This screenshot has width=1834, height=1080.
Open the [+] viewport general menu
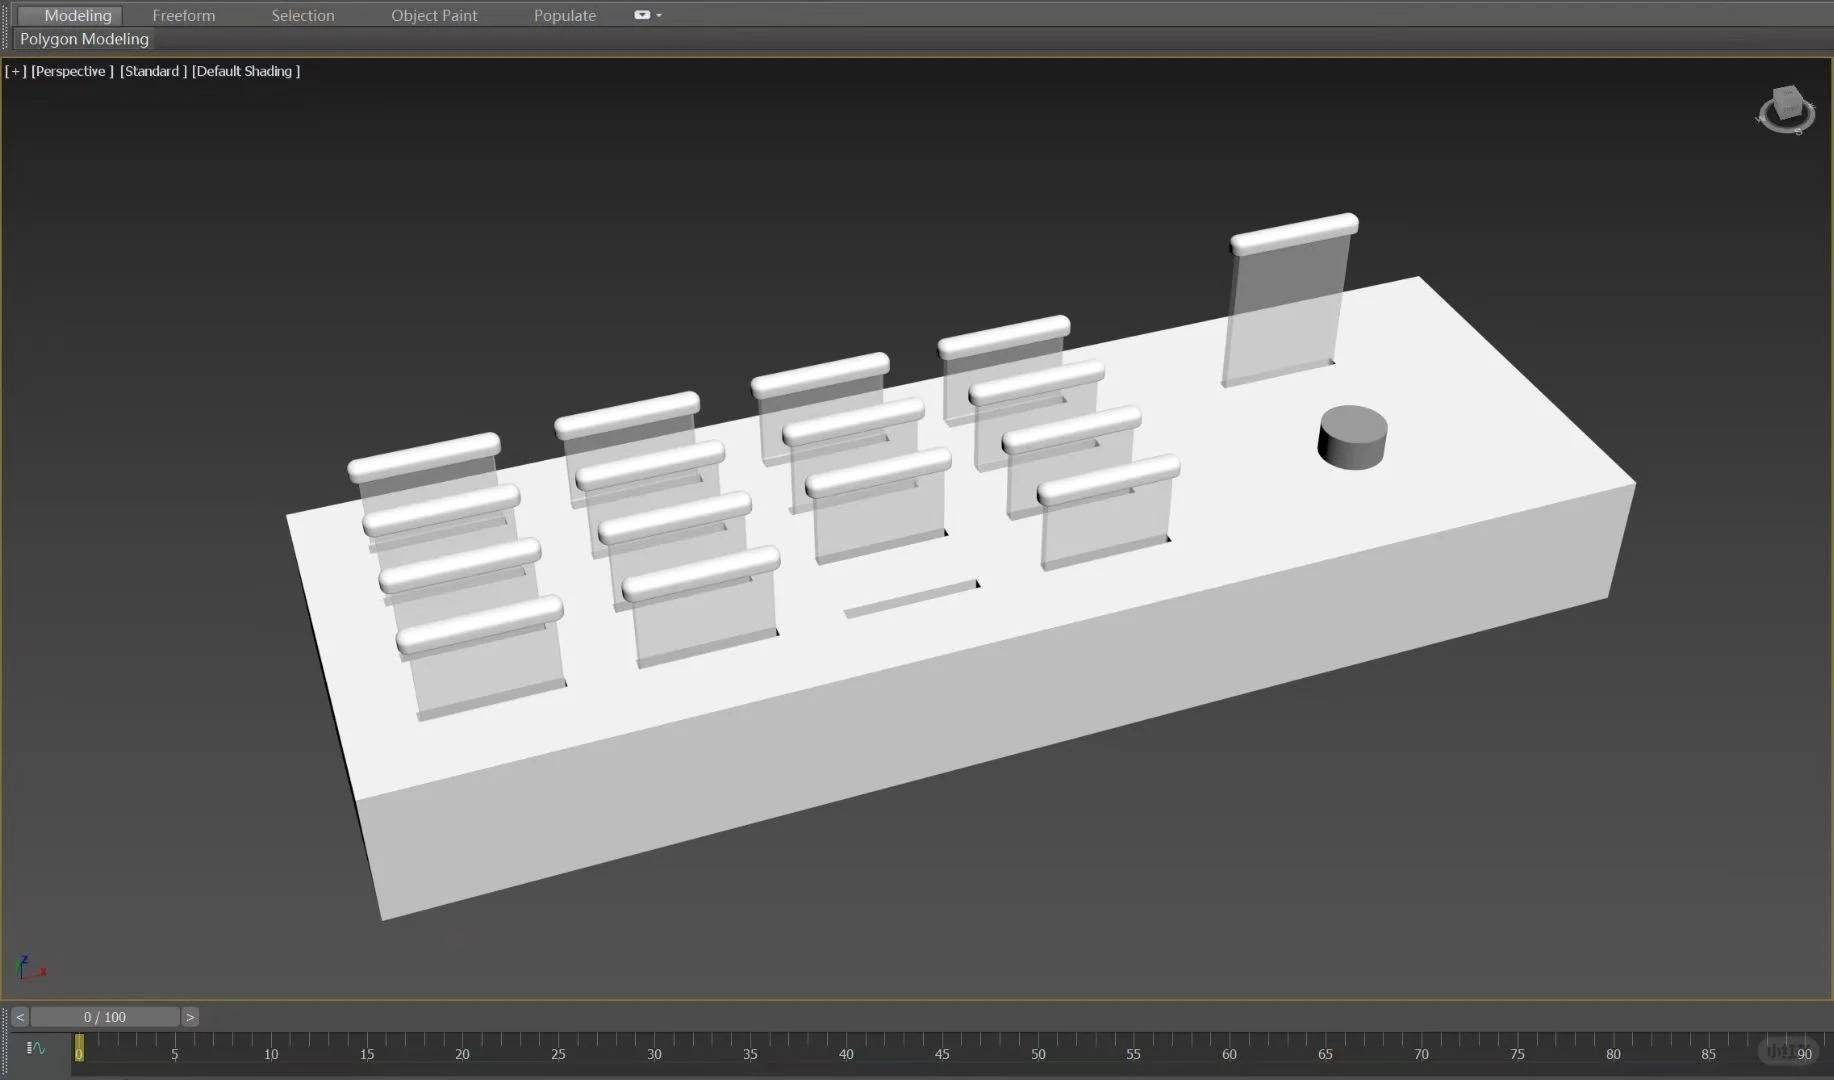coord(15,71)
